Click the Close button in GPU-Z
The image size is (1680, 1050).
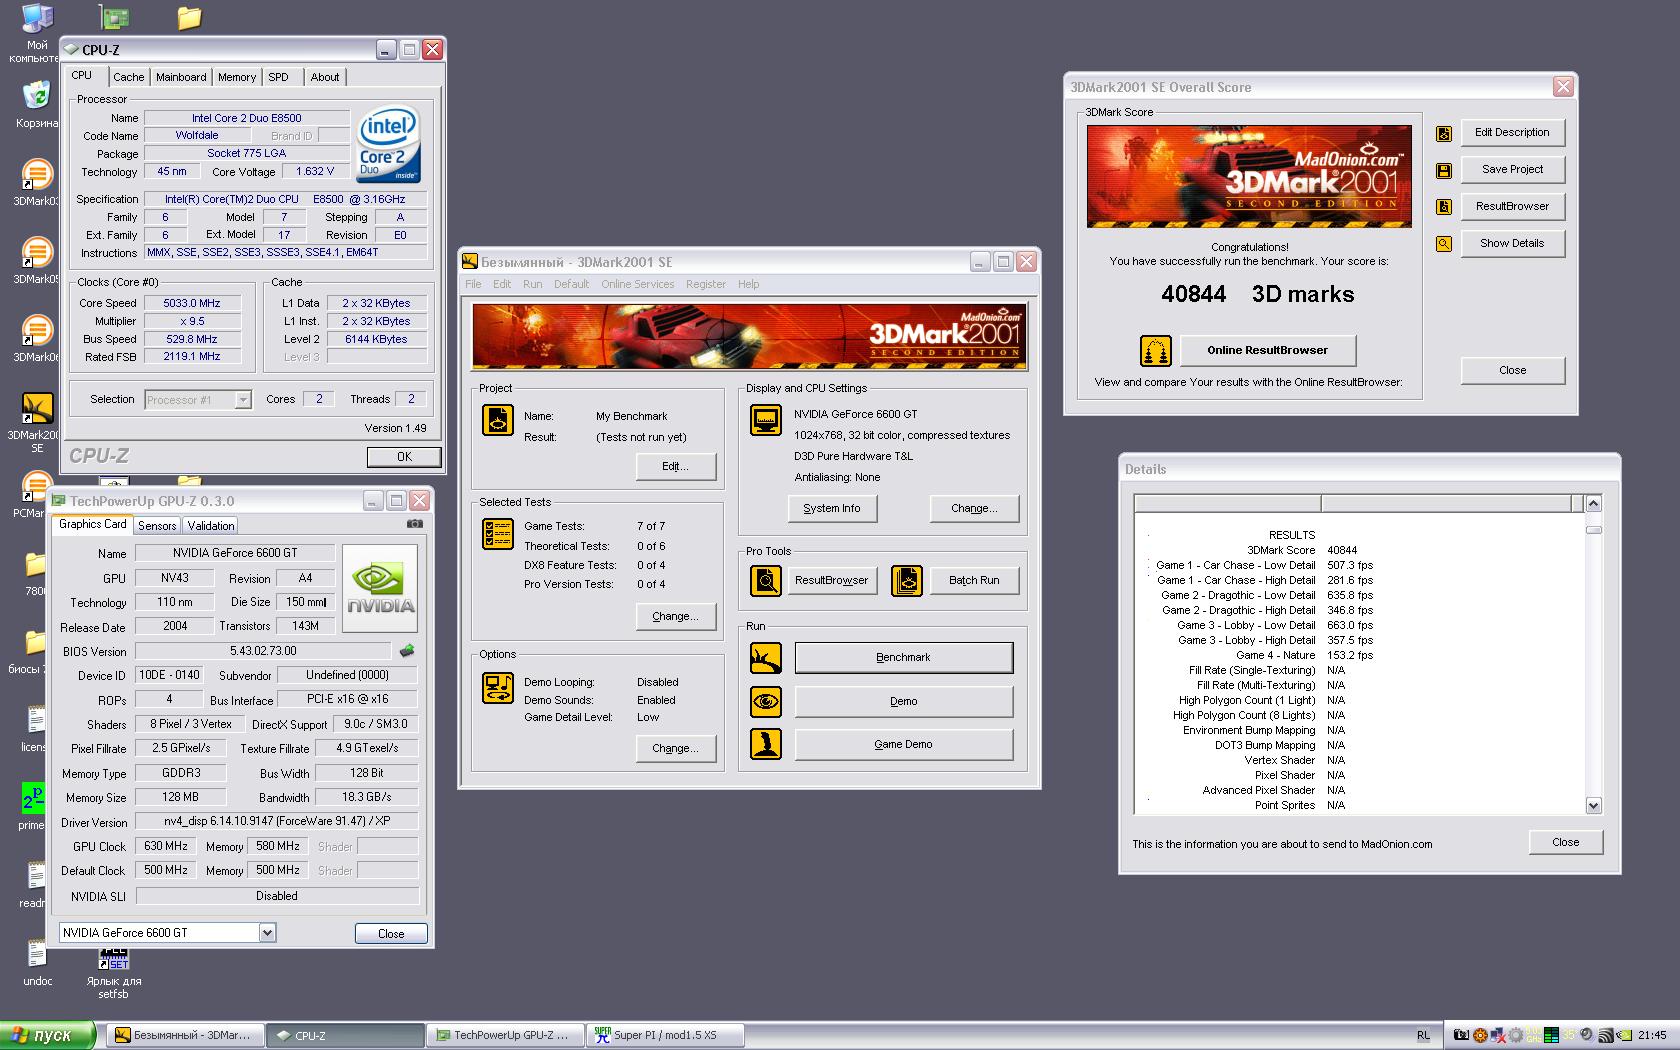coord(391,933)
